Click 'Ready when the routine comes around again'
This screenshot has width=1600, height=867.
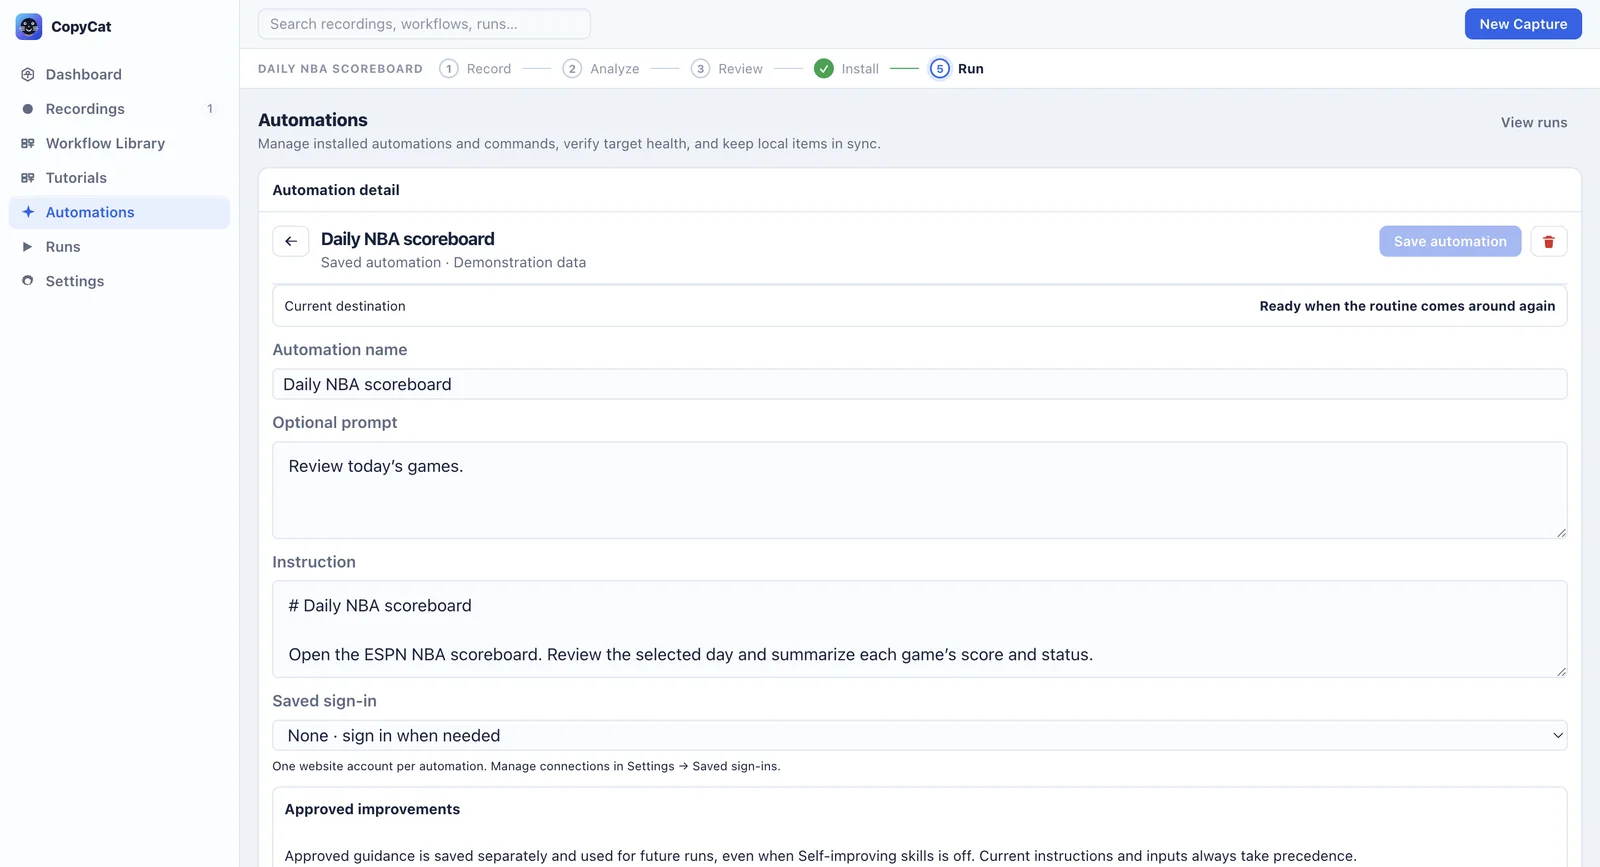[x=1407, y=306]
